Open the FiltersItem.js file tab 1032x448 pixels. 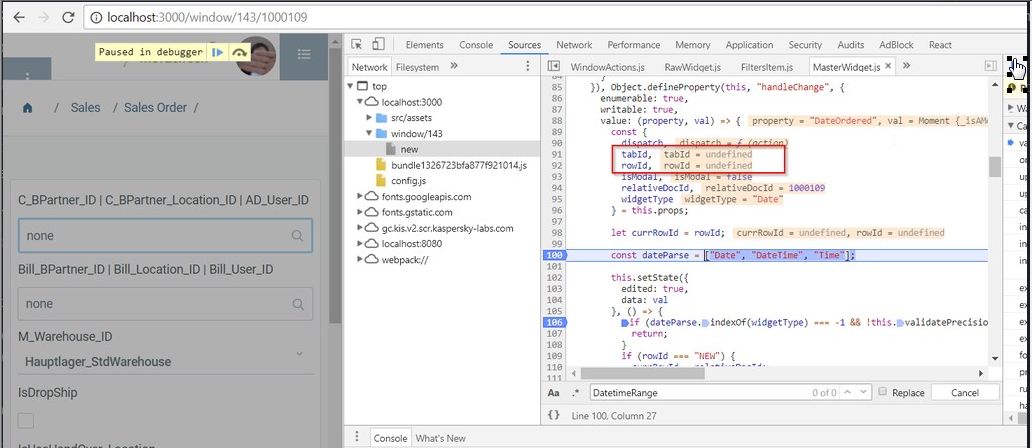[x=767, y=67]
